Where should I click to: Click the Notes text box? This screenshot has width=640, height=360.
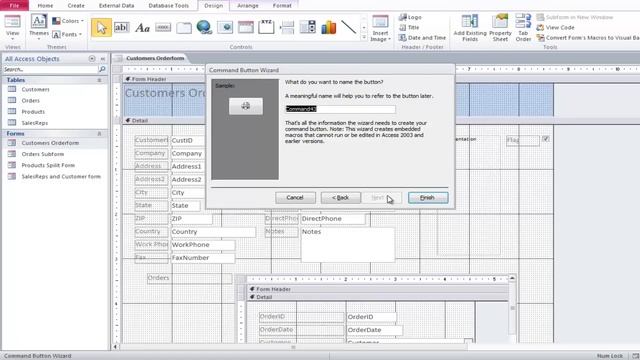[x=348, y=244]
